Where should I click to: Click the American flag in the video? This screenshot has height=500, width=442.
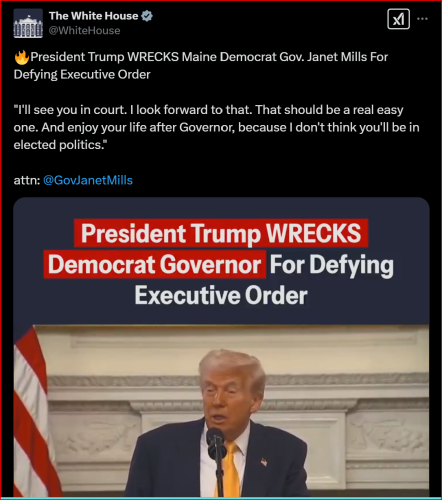[34, 412]
